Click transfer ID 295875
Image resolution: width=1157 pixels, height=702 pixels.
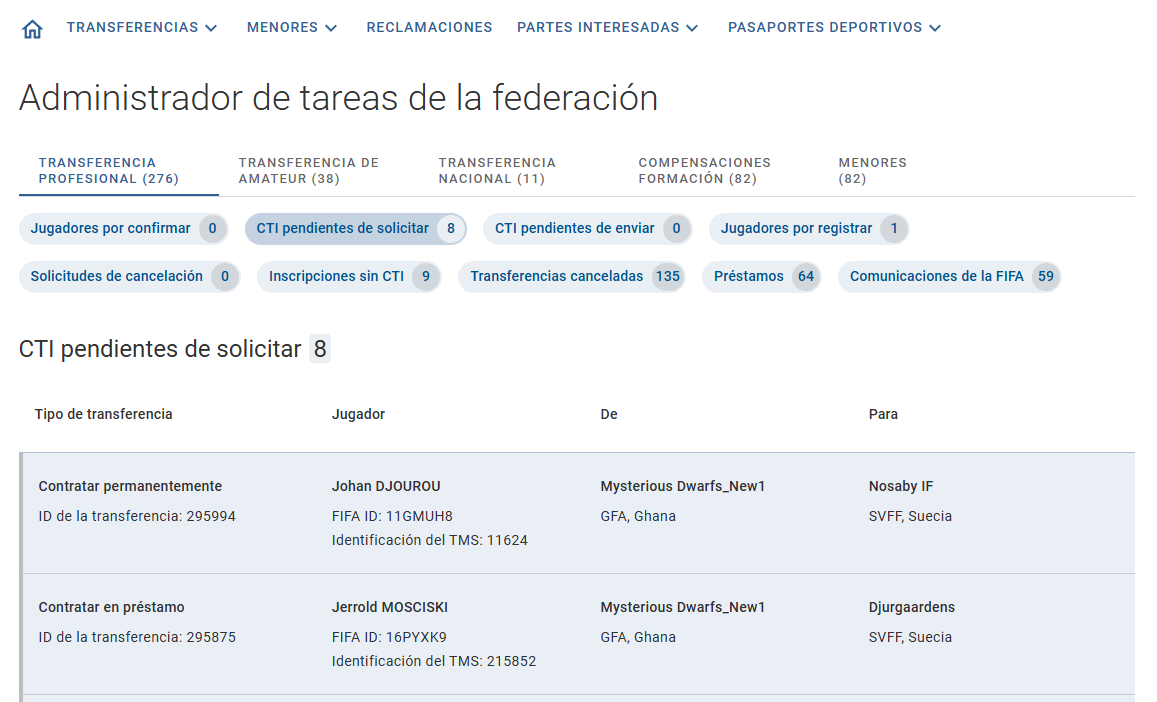pyautogui.click(x=137, y=637)
